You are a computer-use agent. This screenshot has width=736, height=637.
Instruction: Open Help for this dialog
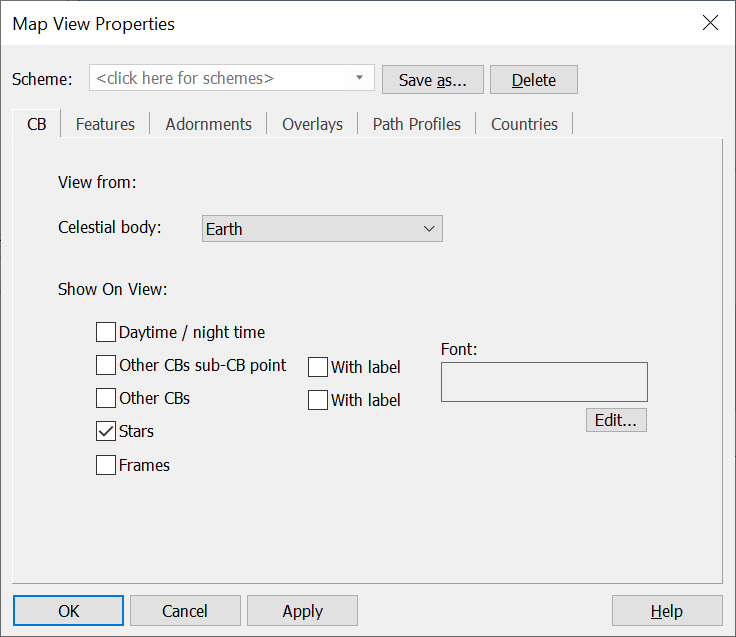pyautogui.click(x=666, y=611)
